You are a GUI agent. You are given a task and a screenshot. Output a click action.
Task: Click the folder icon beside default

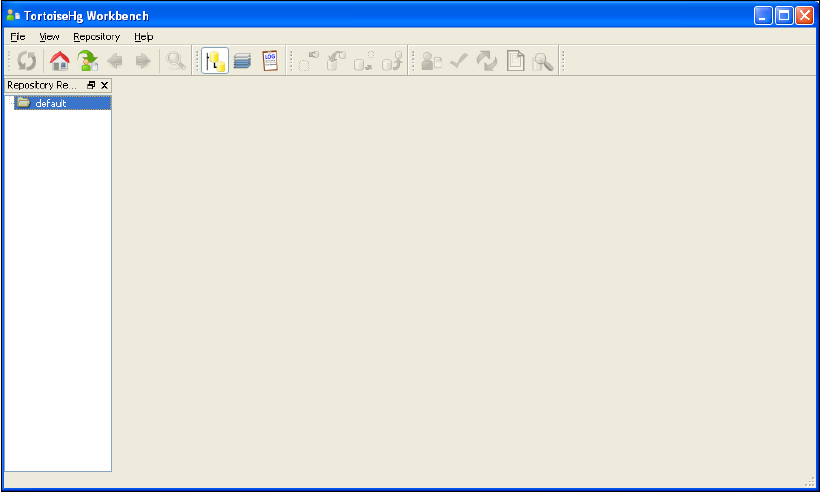23,103
